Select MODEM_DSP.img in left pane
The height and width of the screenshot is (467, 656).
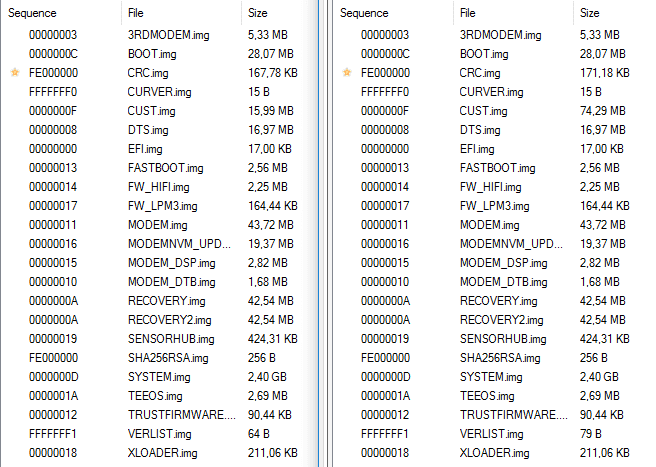(159, 263)
